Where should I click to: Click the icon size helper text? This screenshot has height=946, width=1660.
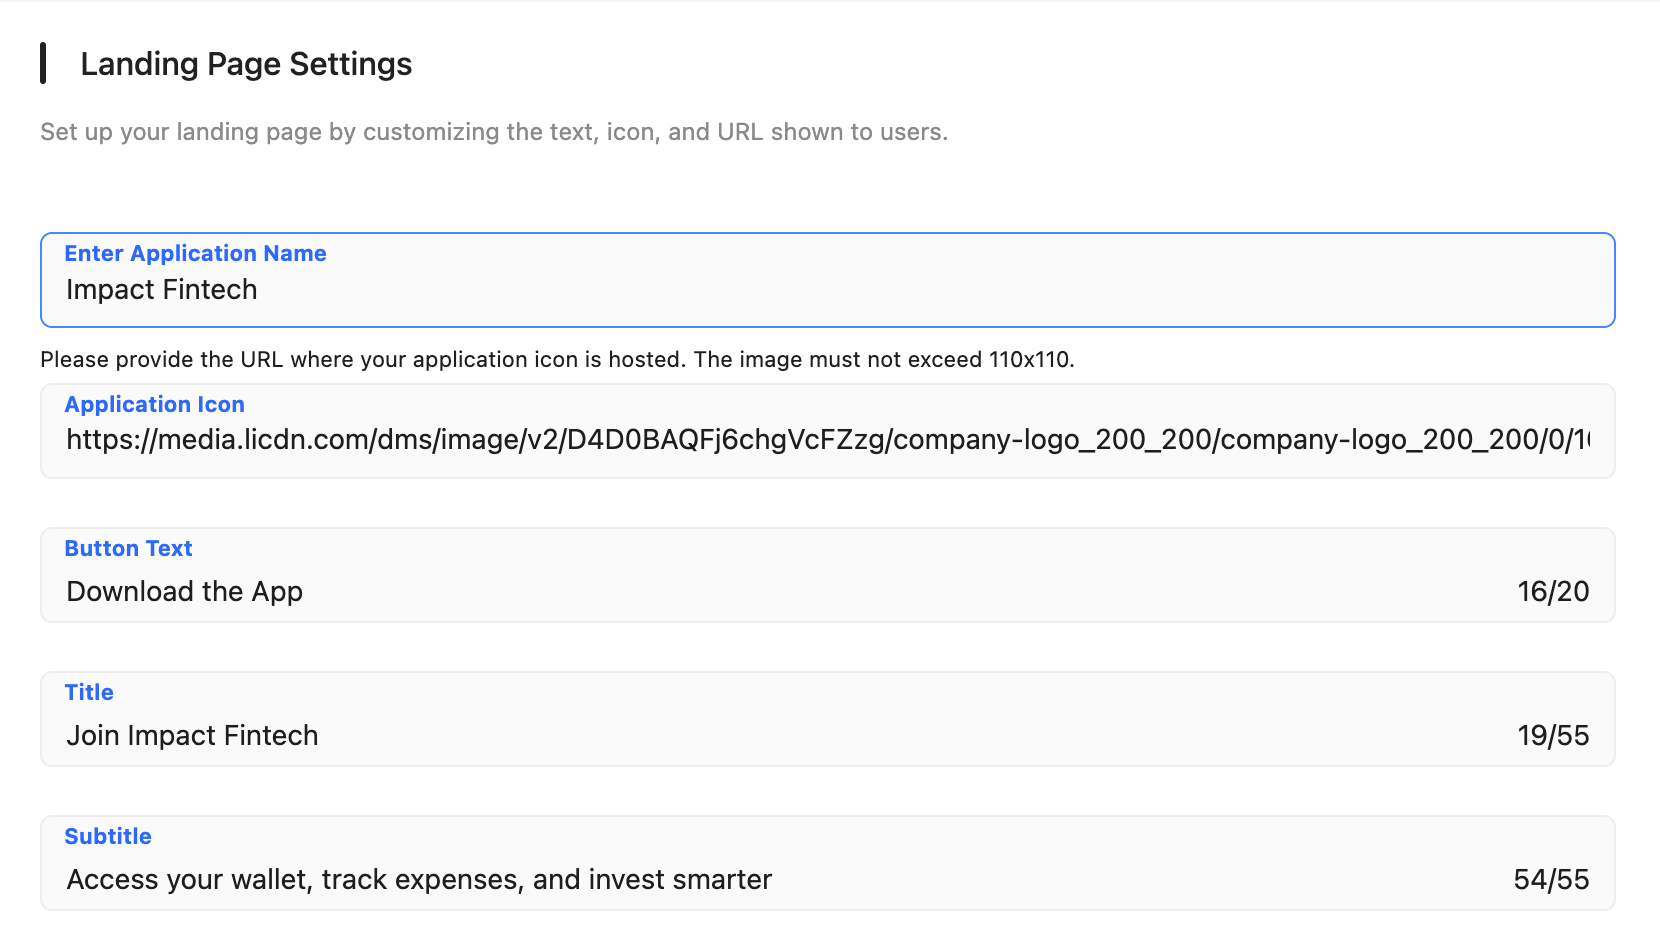click(x=557, y=360)
